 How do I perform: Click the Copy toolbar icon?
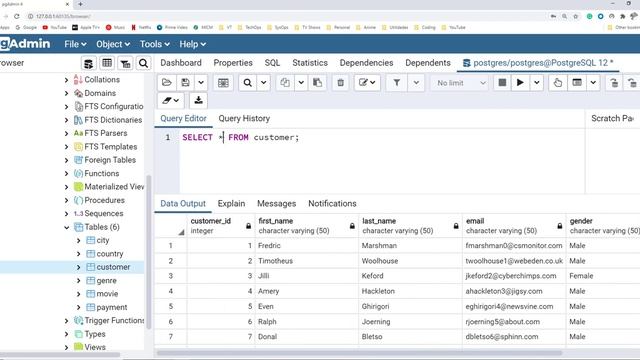285,83
